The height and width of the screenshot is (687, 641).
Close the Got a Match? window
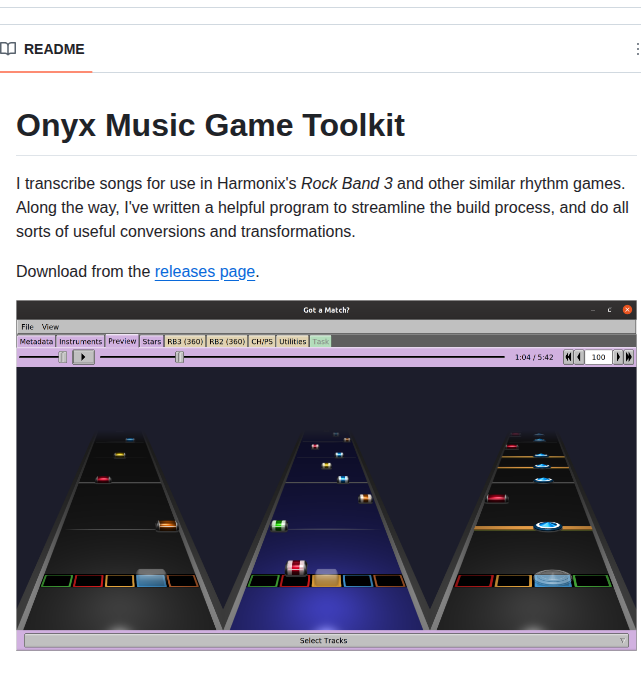(x=627, y=310)
